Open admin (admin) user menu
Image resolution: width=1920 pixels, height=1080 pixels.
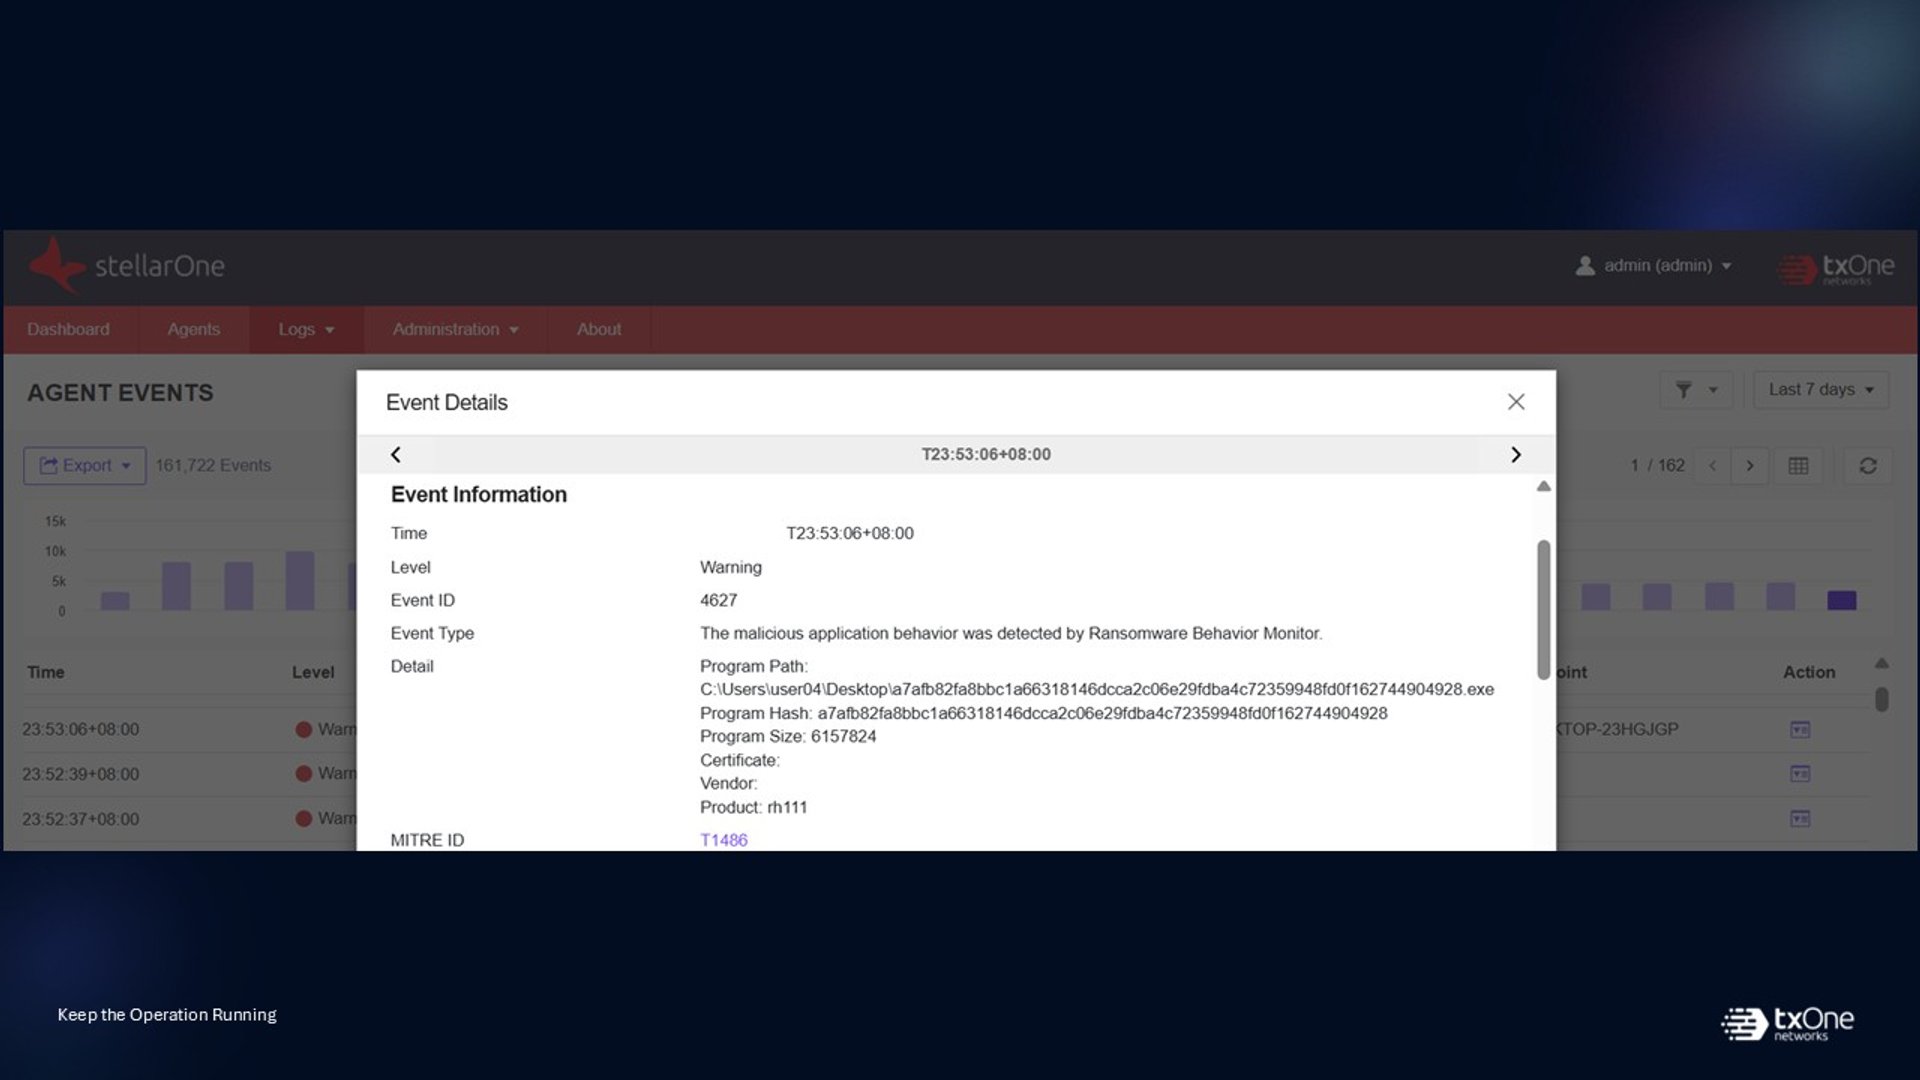click(1653, 266)
